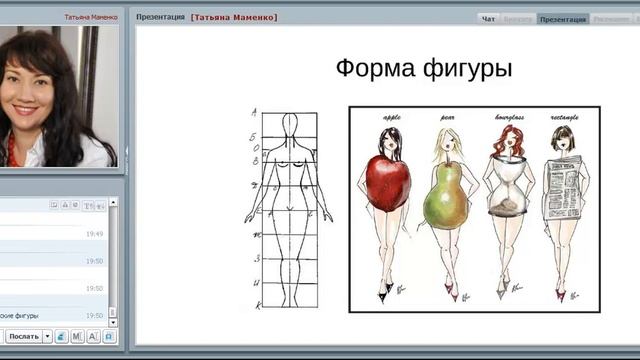Screen dimensions: 640x360
Task: Click the red Татьяна Маменко name above video
Action: (x=91, y=17)
